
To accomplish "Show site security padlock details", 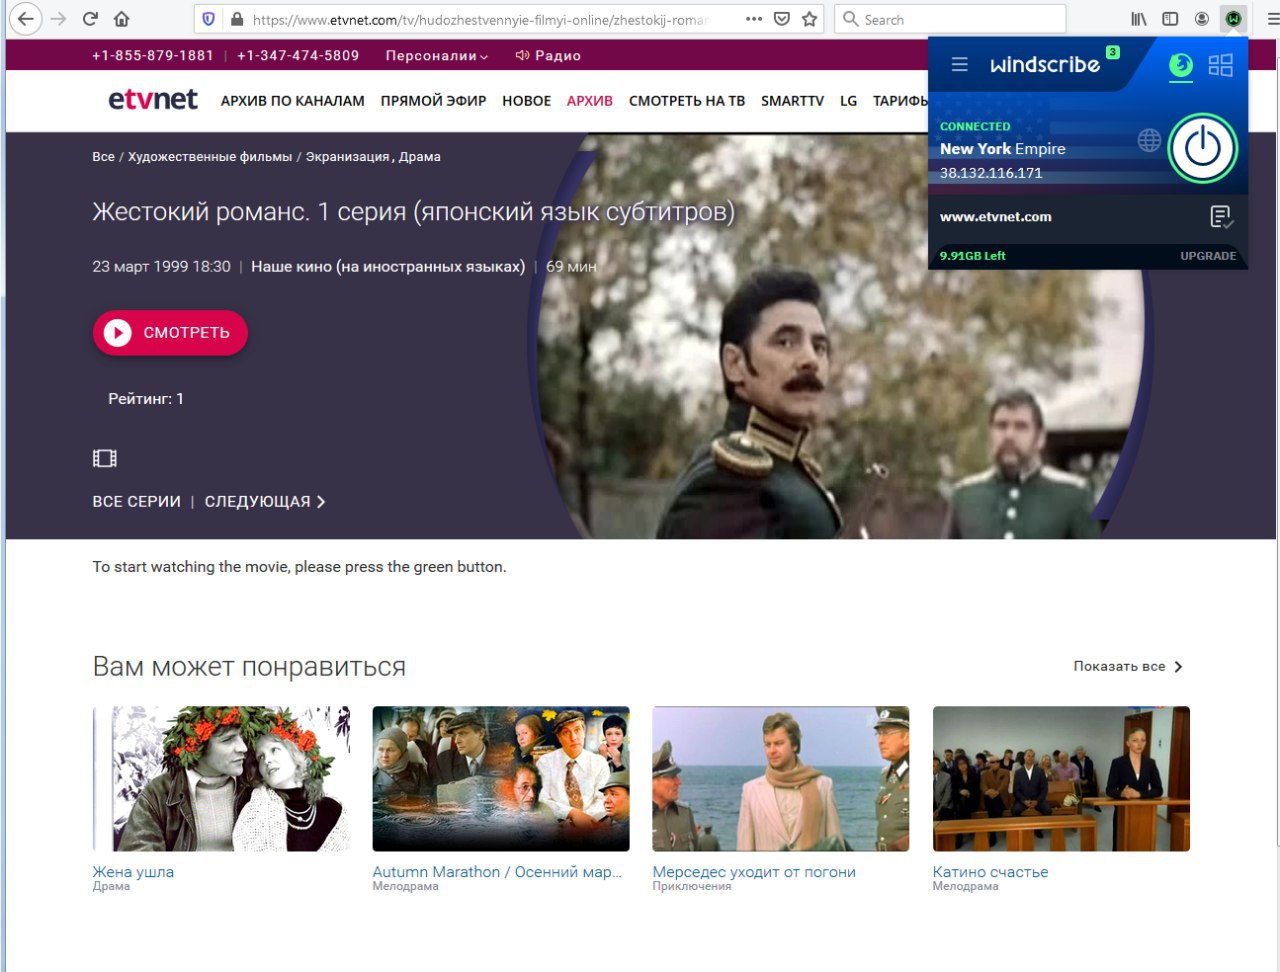I will [x=237, y=19].
